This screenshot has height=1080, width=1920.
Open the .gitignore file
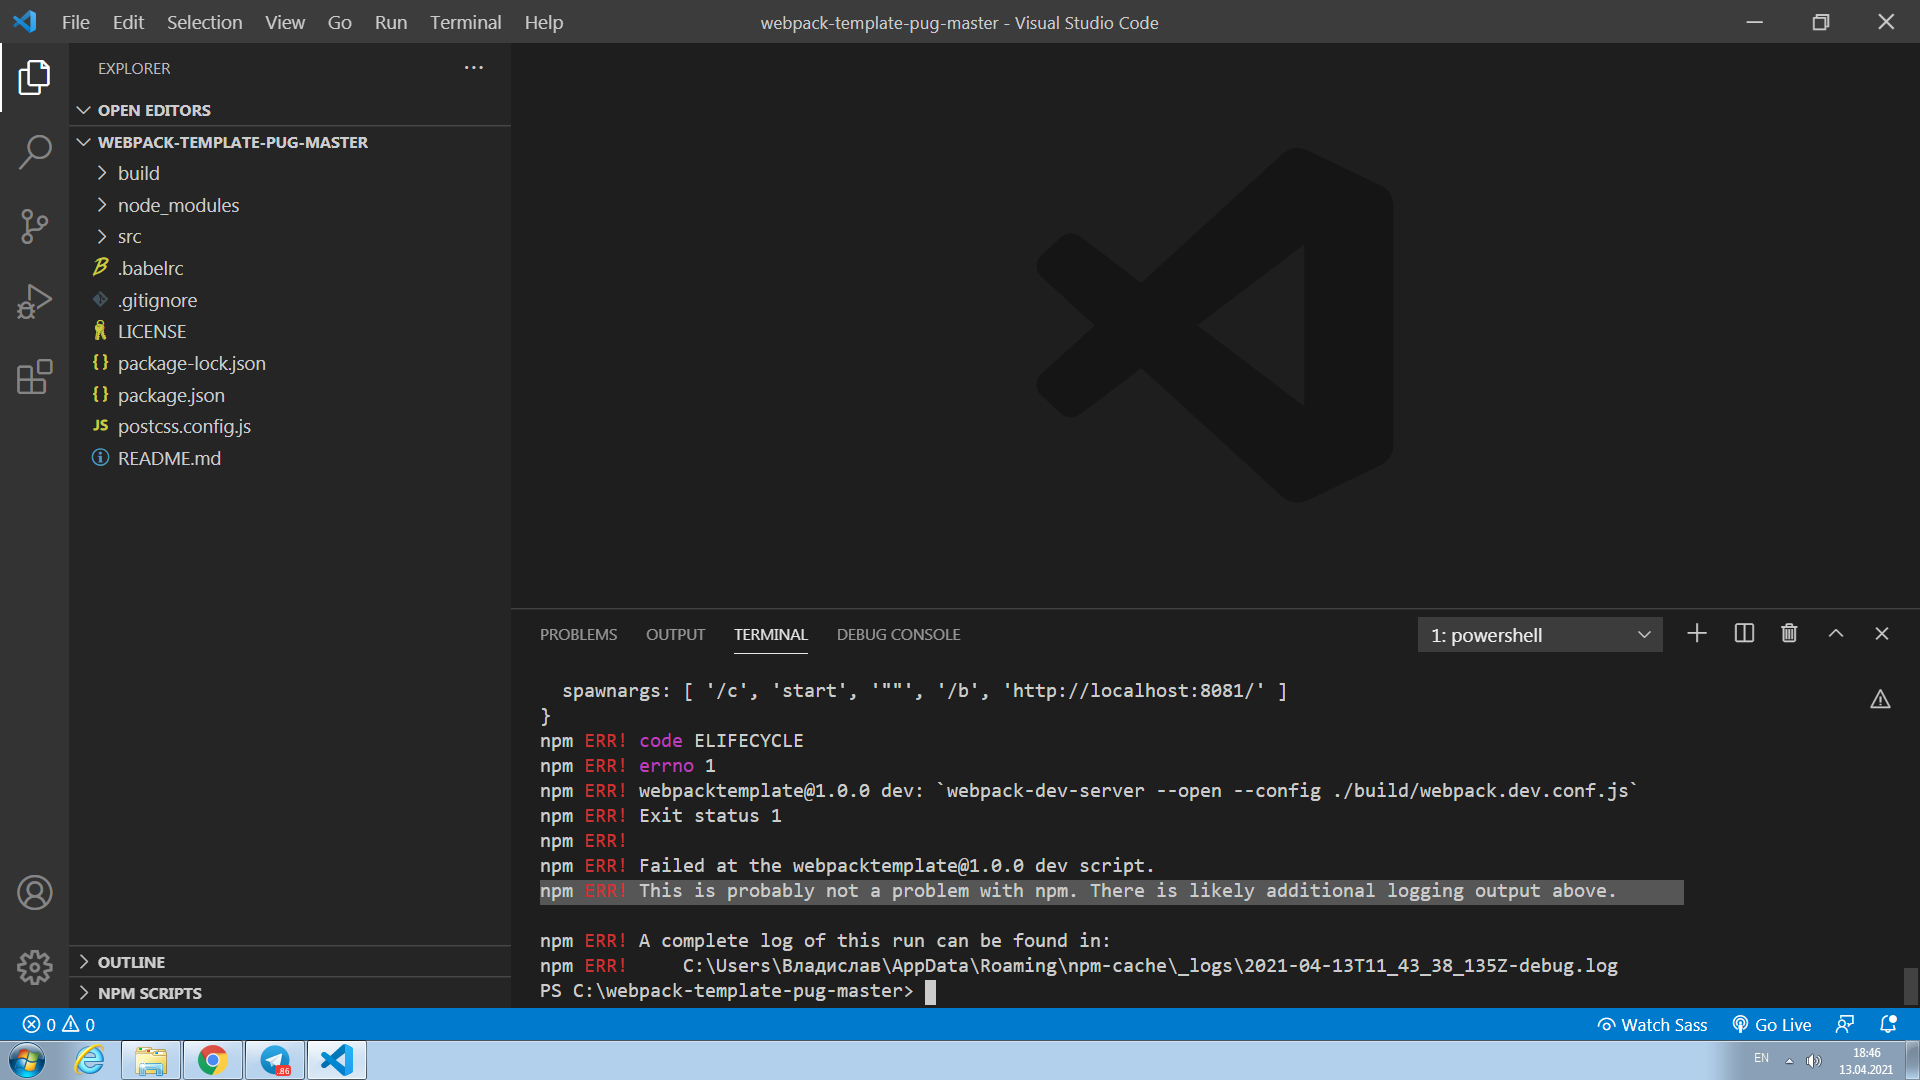coord(290,300)
